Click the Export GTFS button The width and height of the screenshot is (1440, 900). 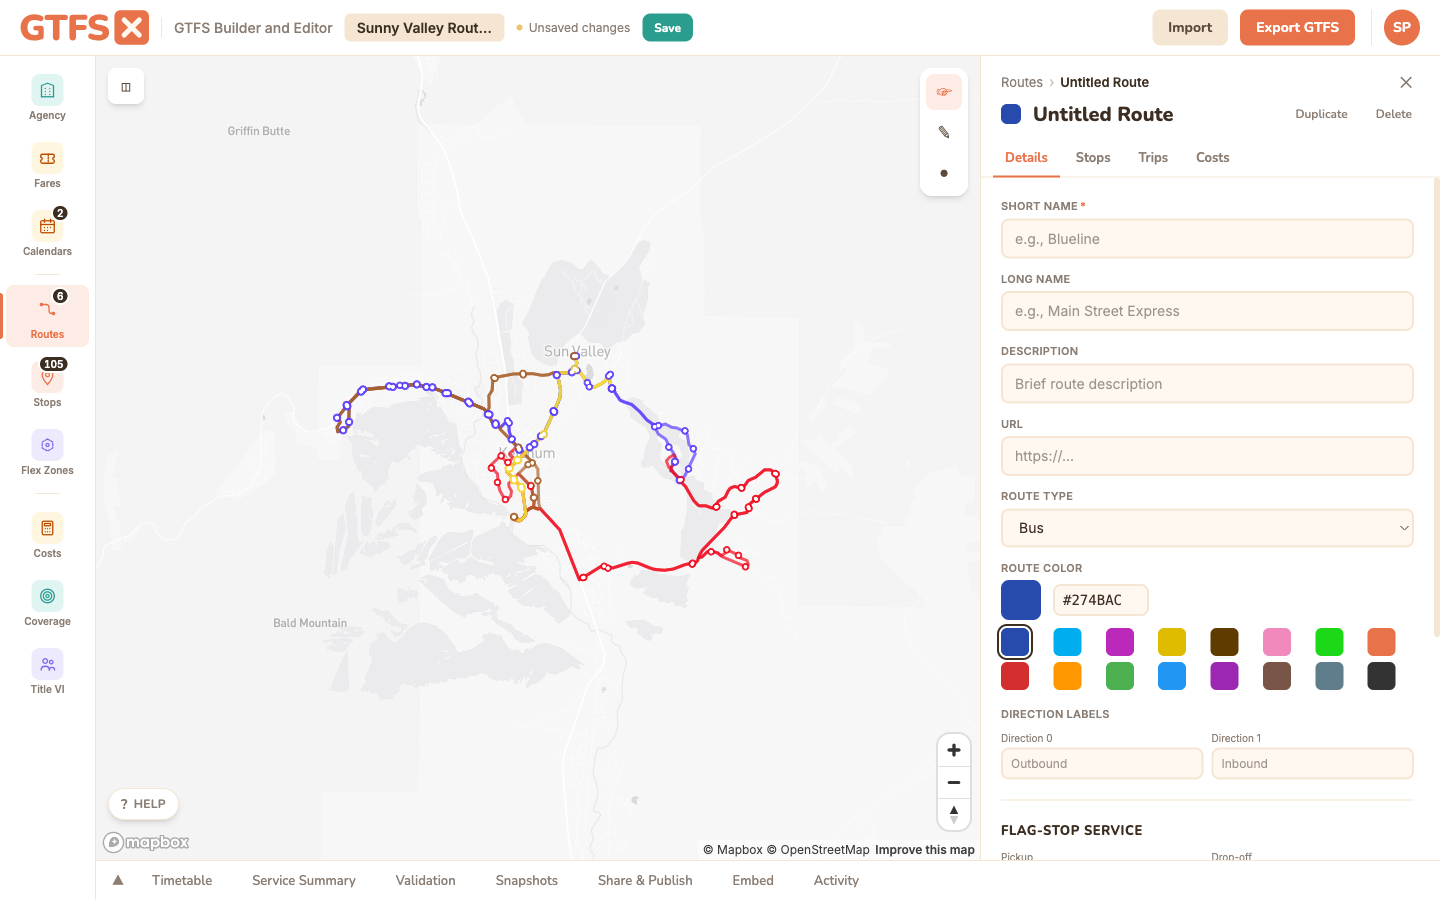(1297, 28)
